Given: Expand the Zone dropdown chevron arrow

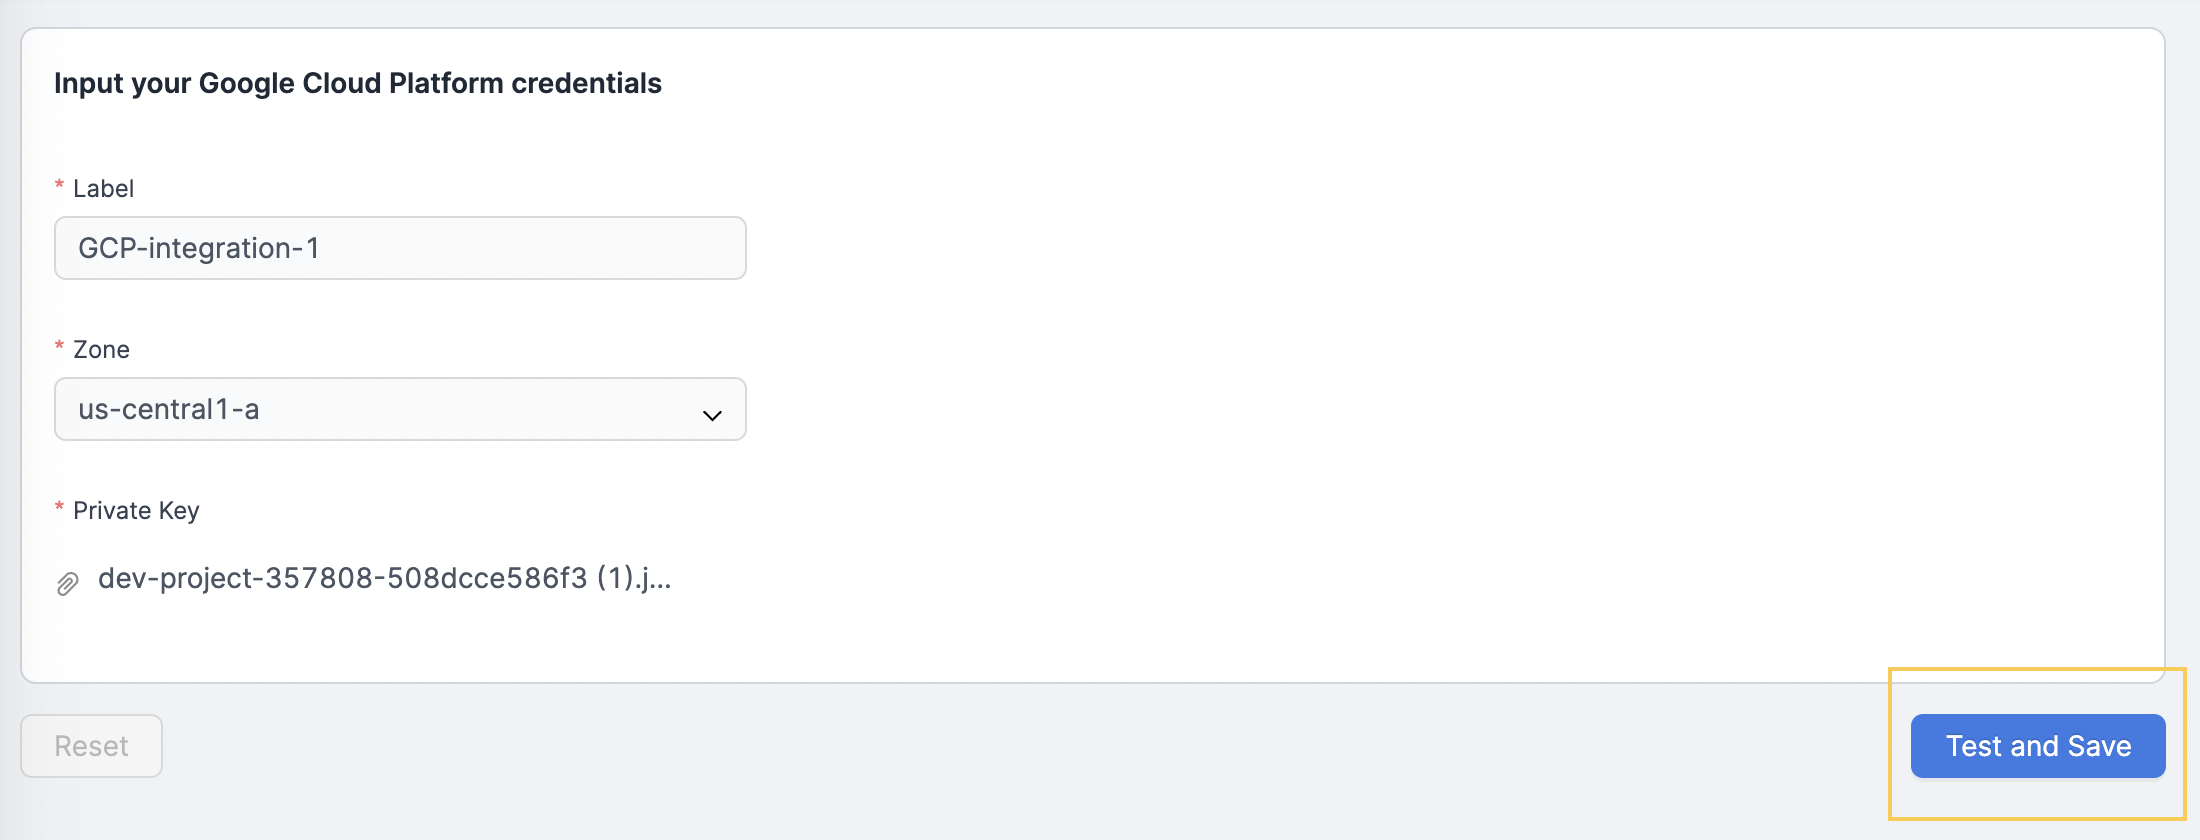Looking at the screenshot, I should (x=712, y=415).
